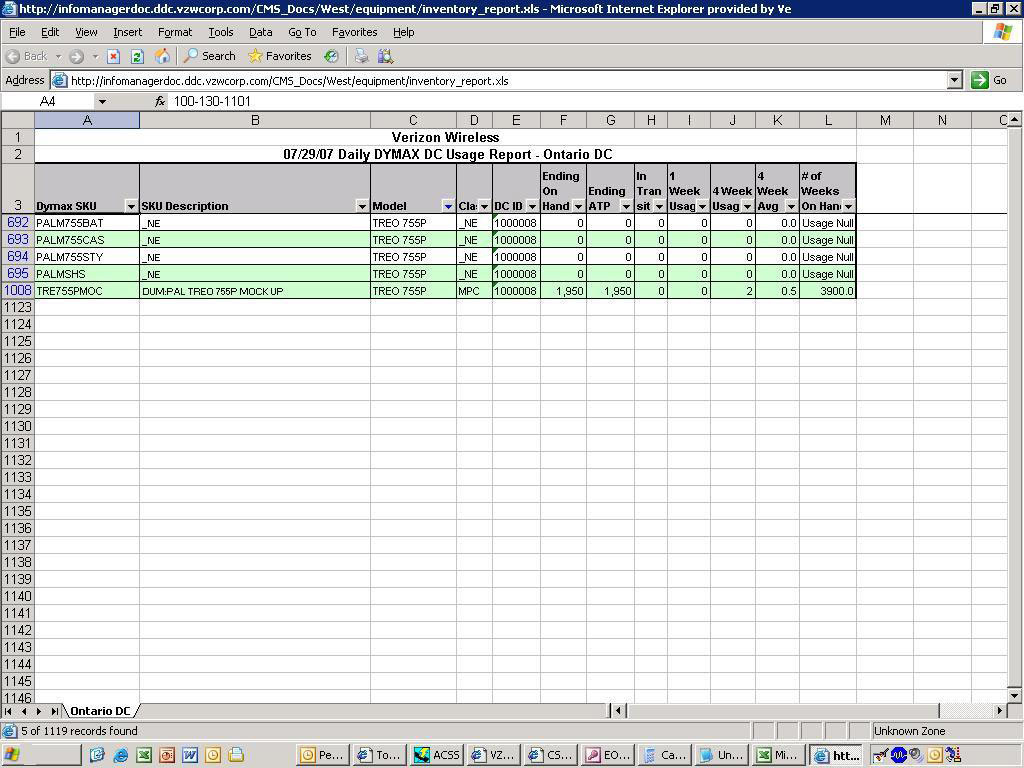Click the horizontal scrollbar right arrow
The height and width of the screenshot is (768, 1024).
999,711
